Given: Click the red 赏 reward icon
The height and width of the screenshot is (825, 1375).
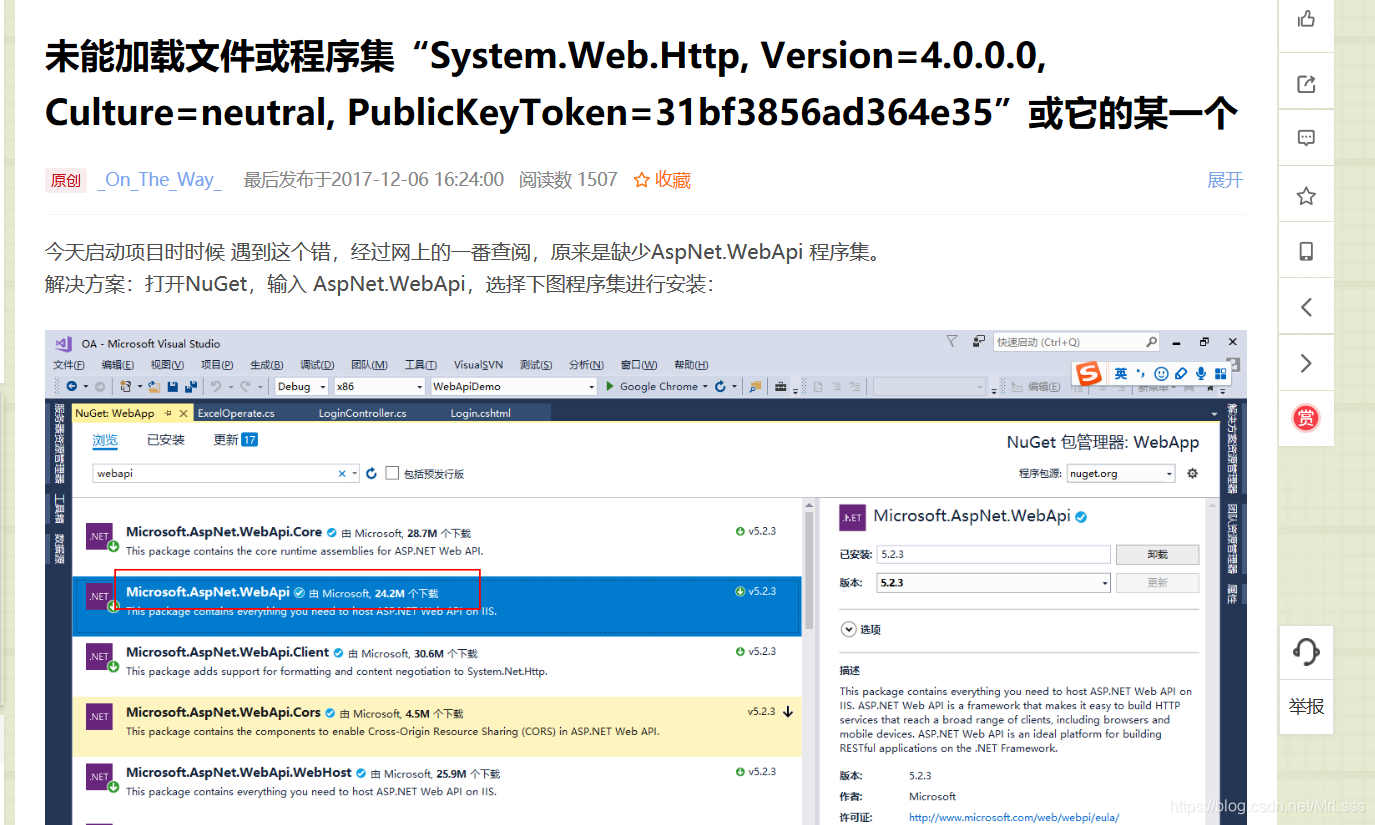Looking at the screenshot, I should point(1306,418).
